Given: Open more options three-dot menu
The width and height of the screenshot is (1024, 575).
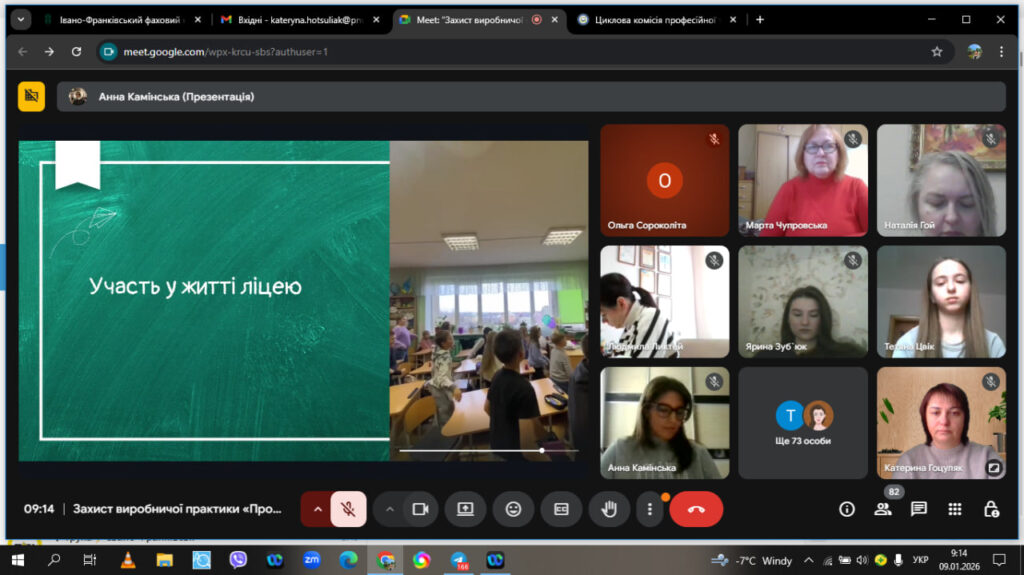Looking at the screenshot, I should click(649, 509).
